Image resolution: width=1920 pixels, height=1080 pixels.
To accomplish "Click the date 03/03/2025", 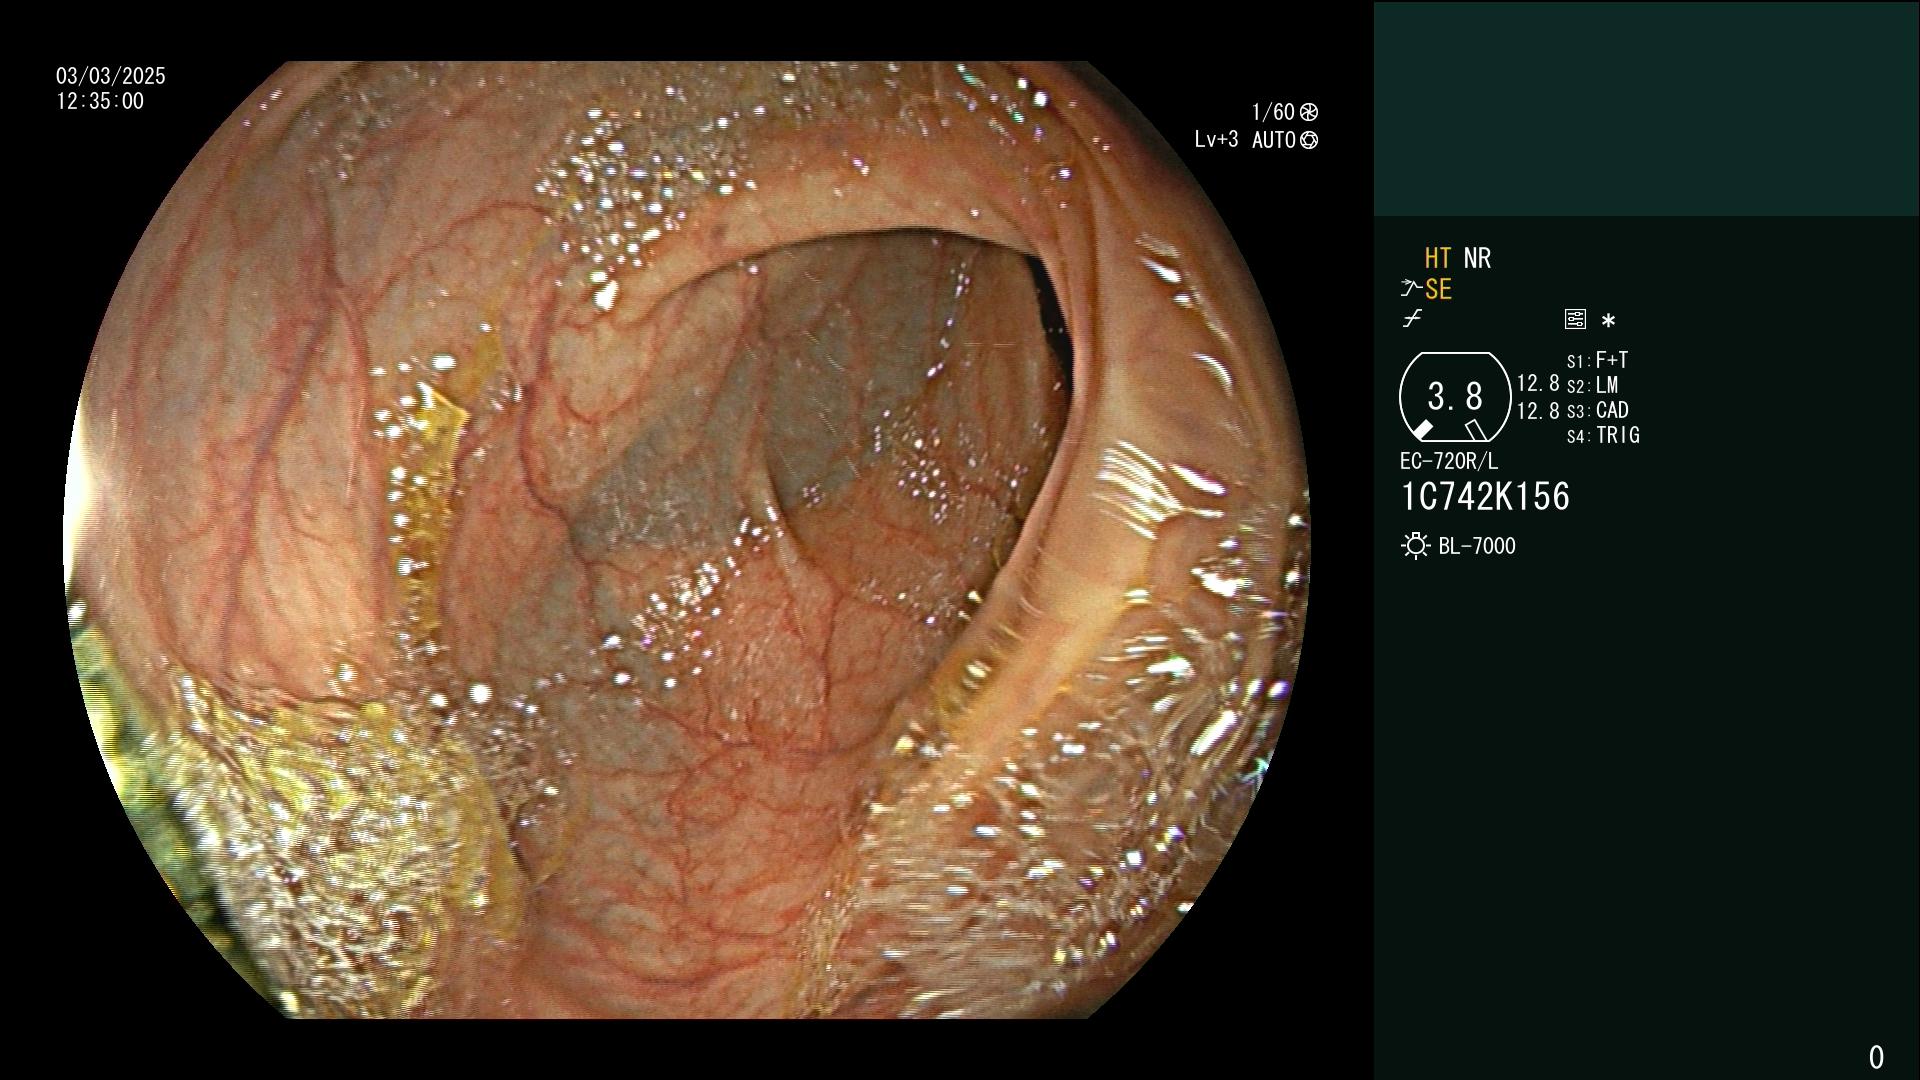I will click(111, 76).
